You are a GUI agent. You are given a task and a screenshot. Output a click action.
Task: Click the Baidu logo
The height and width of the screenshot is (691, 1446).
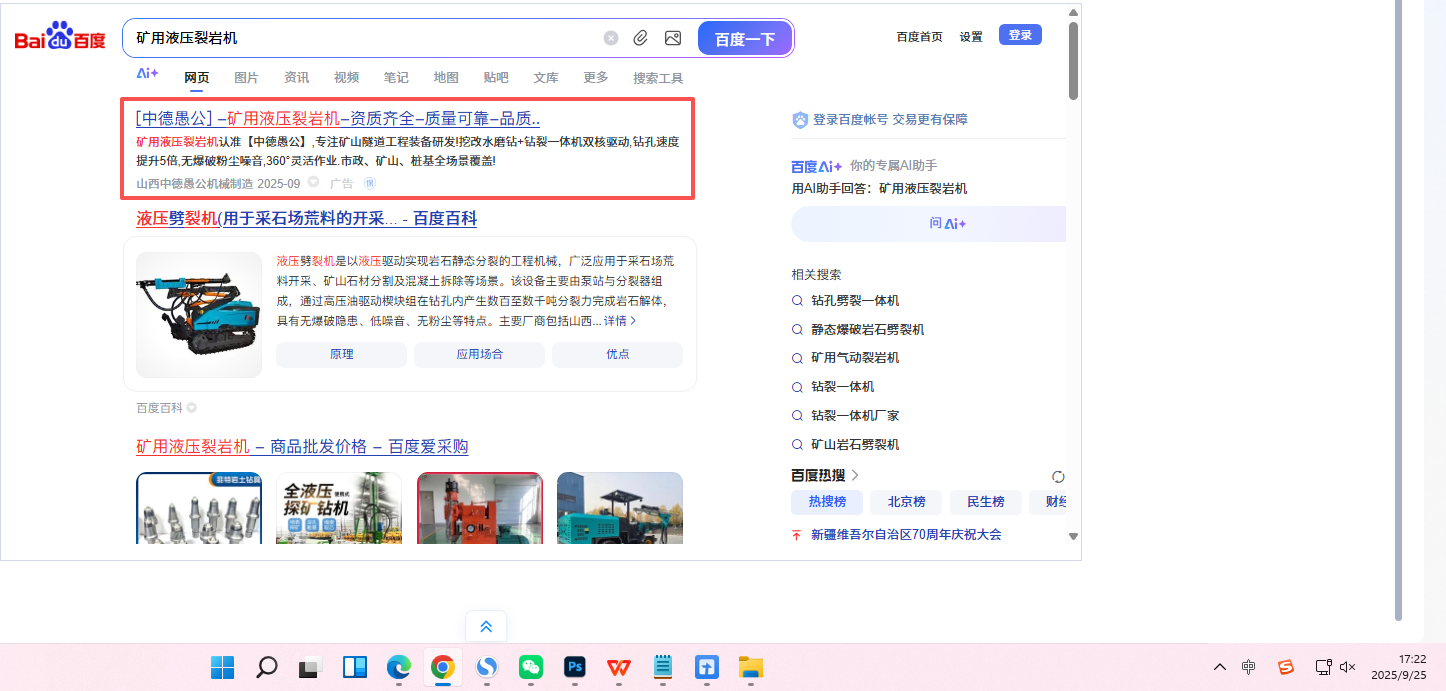60,39
